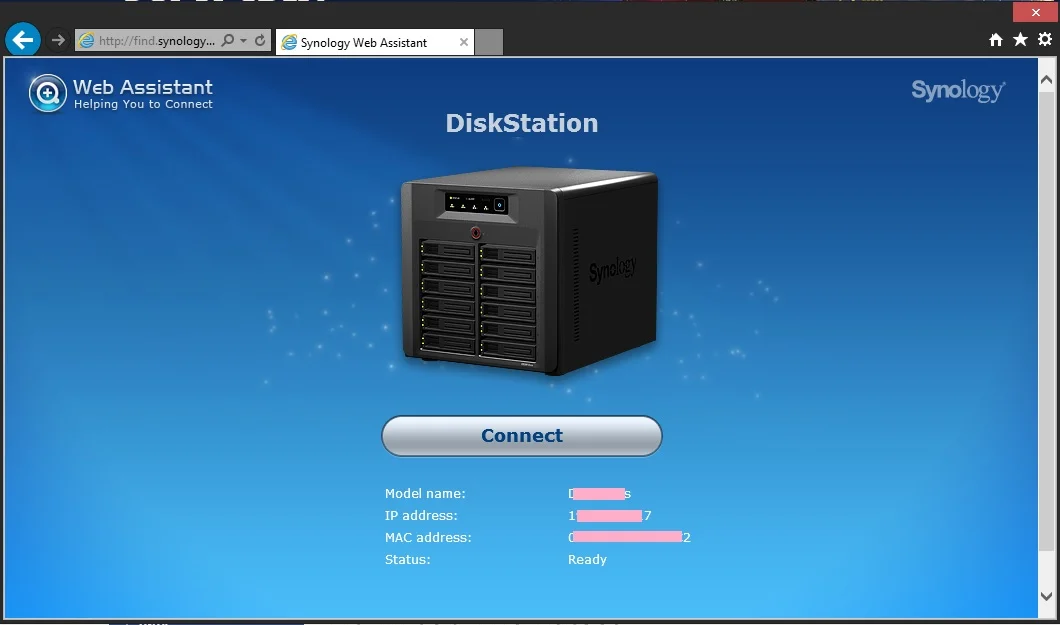Click the DiskStation heading text
This screenshot has width=1060, height=625.
(522, 123)
